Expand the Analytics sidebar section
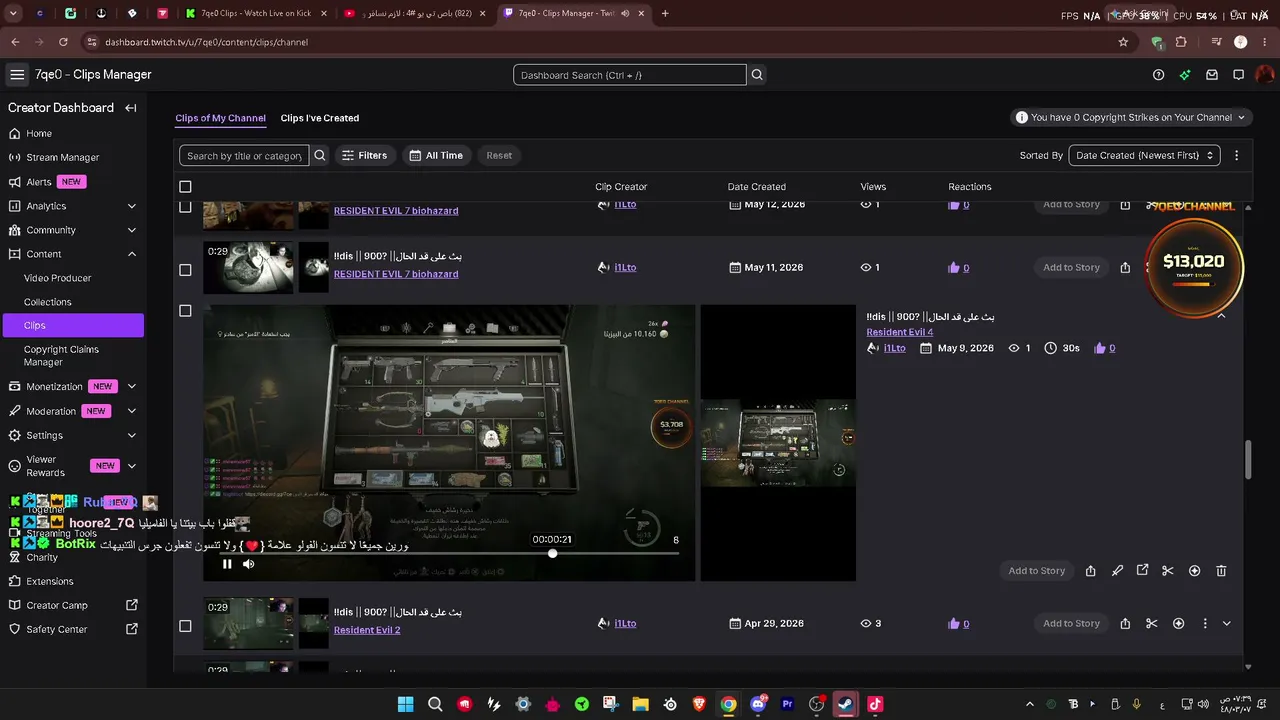The height and width of the screenshot is (720, 1280). (x=132, y=206)
